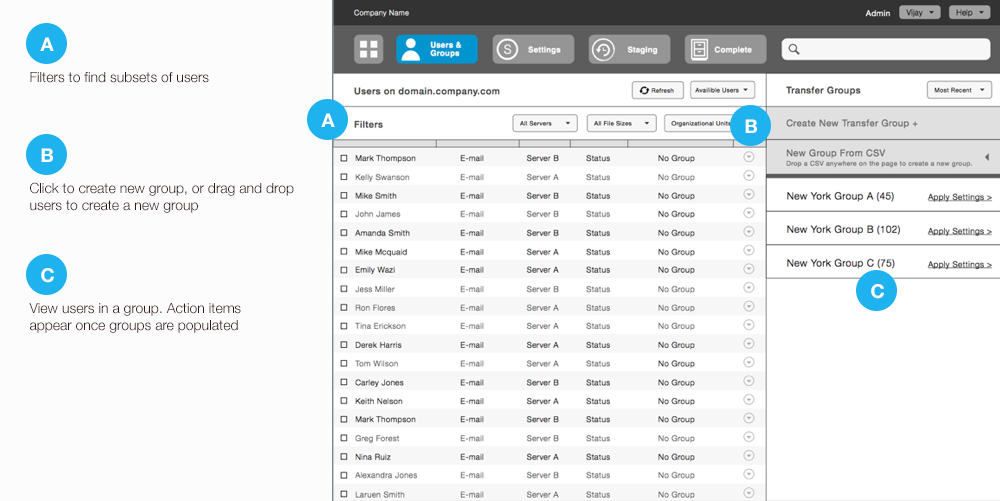This screenshot has height=501, width=1000.
Task: Click Create New Transfer Group +
Action: [852, 123]
